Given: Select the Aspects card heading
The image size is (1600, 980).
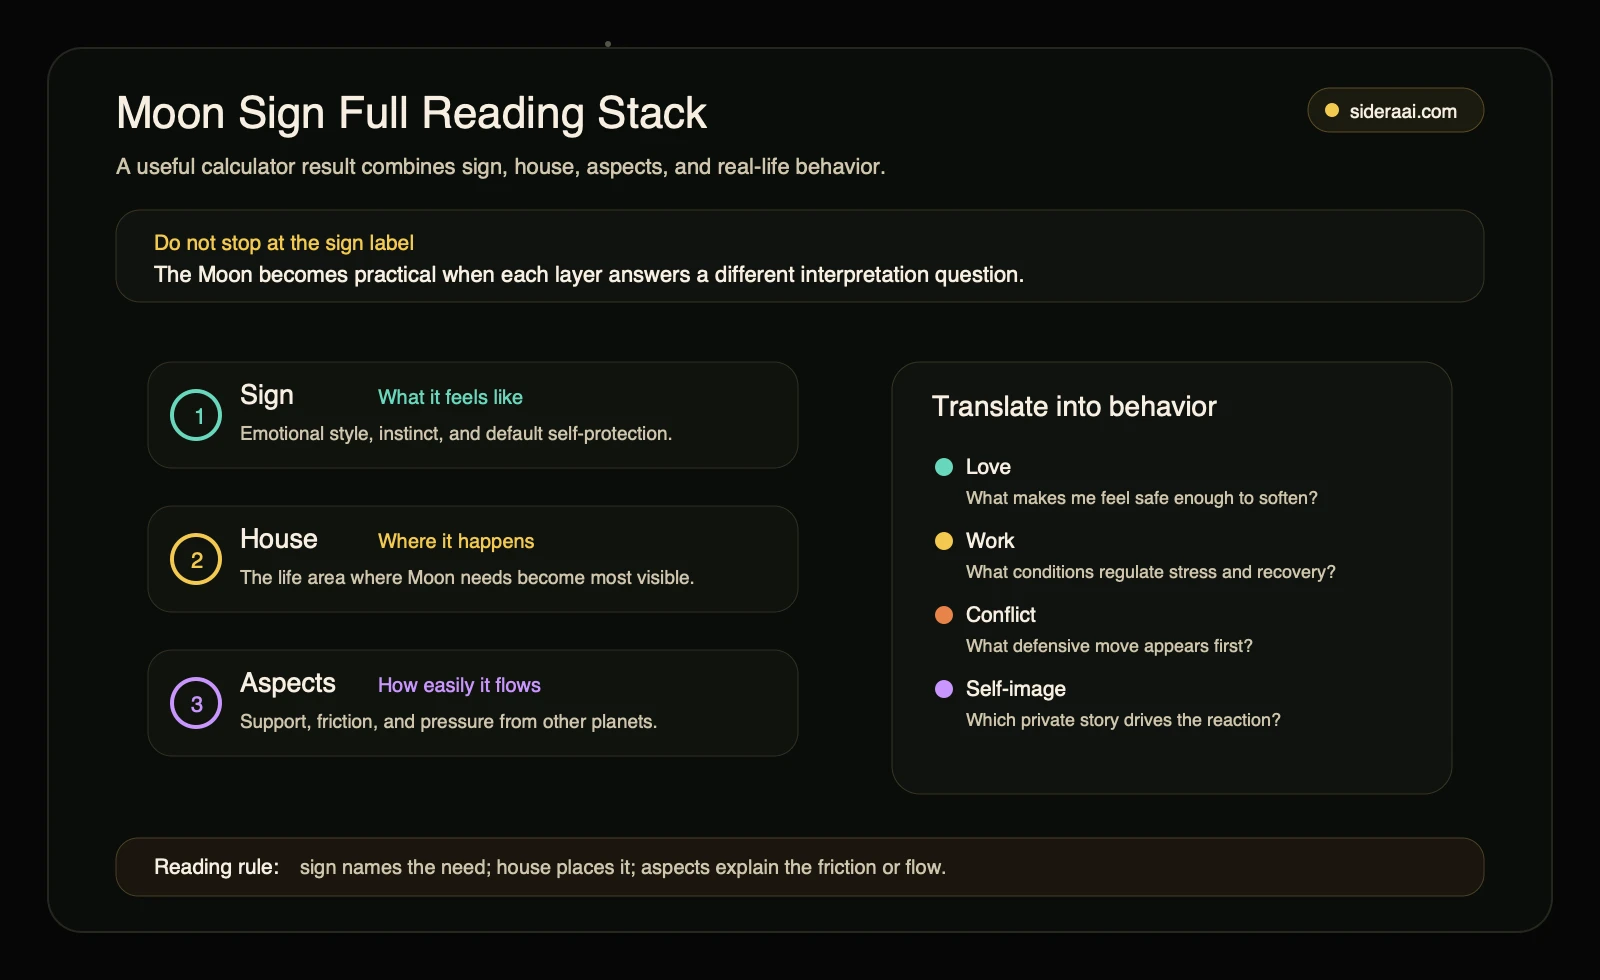Looking at the screenshot, I should coord(288,683).
